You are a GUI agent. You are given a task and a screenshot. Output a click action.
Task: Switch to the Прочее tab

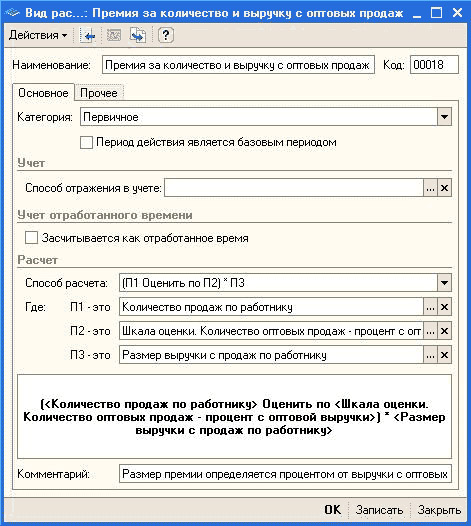point(99,93)
